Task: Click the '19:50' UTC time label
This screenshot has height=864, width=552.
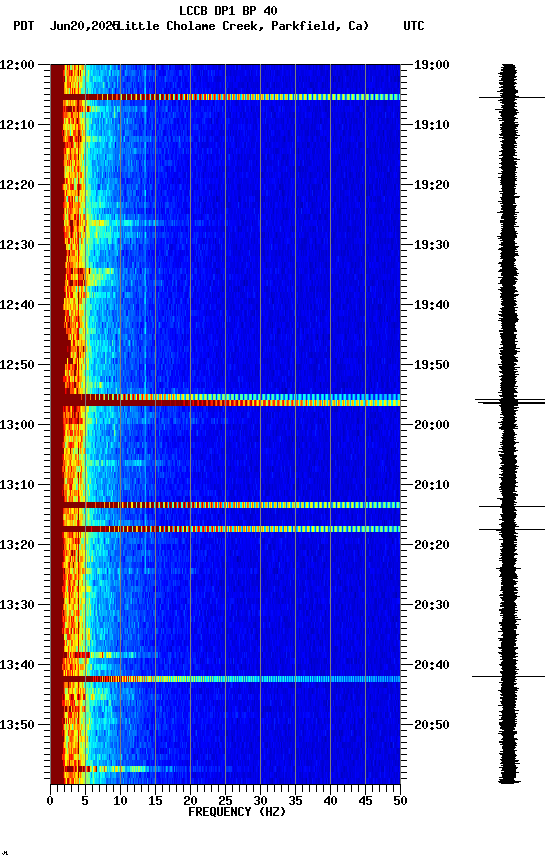Action: [x=432, y=365]
